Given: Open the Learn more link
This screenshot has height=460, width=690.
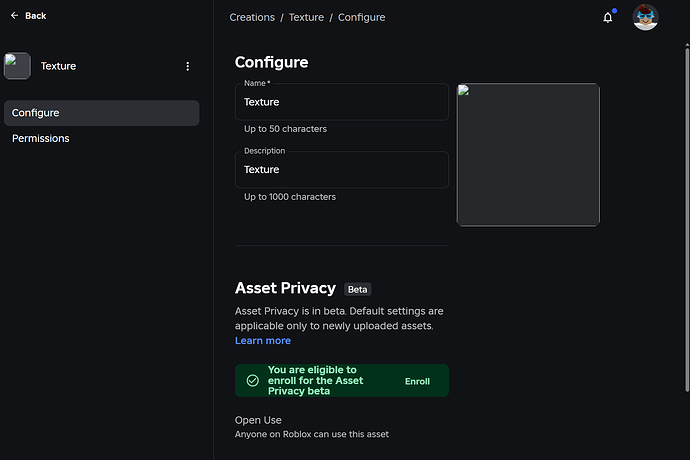Looking at the screenshot, I should click(x=263, y=341).
